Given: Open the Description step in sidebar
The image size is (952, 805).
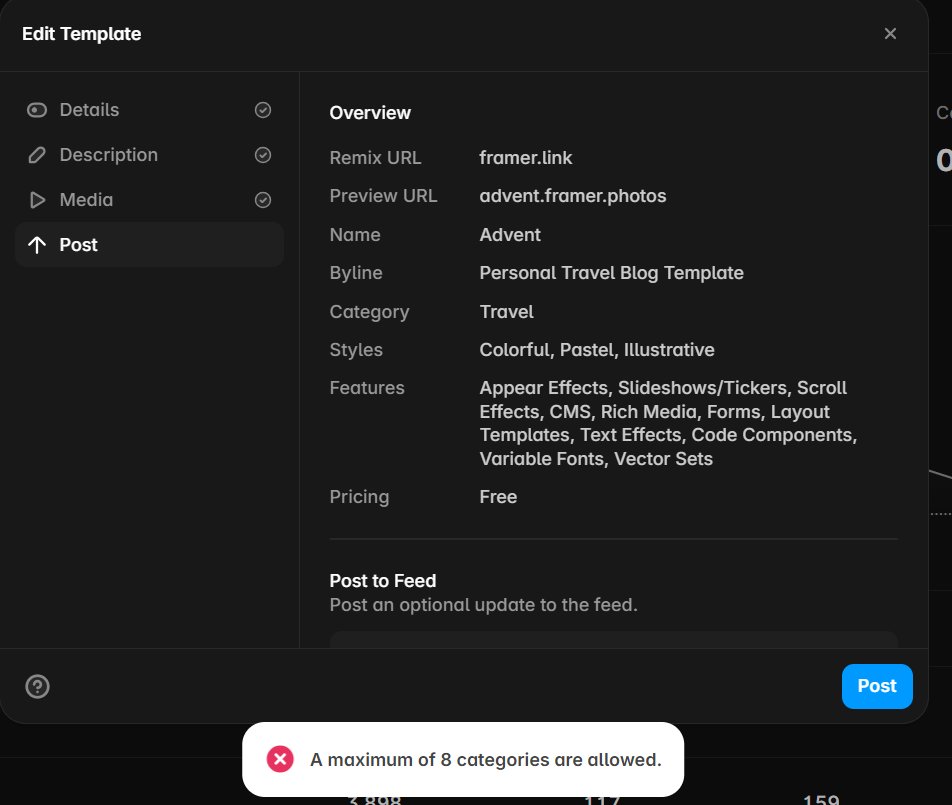Looking at the screenshot, I should (149, 155).
